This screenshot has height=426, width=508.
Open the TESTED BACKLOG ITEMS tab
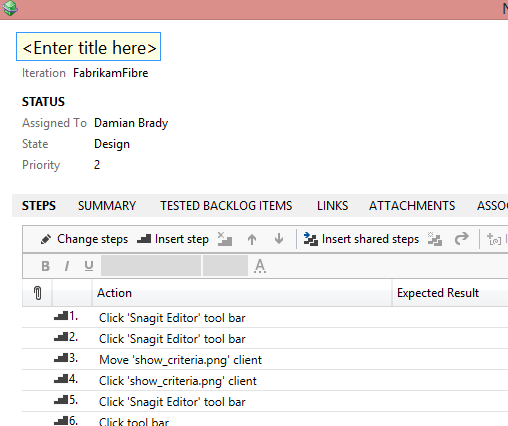[x=226, y=206]
